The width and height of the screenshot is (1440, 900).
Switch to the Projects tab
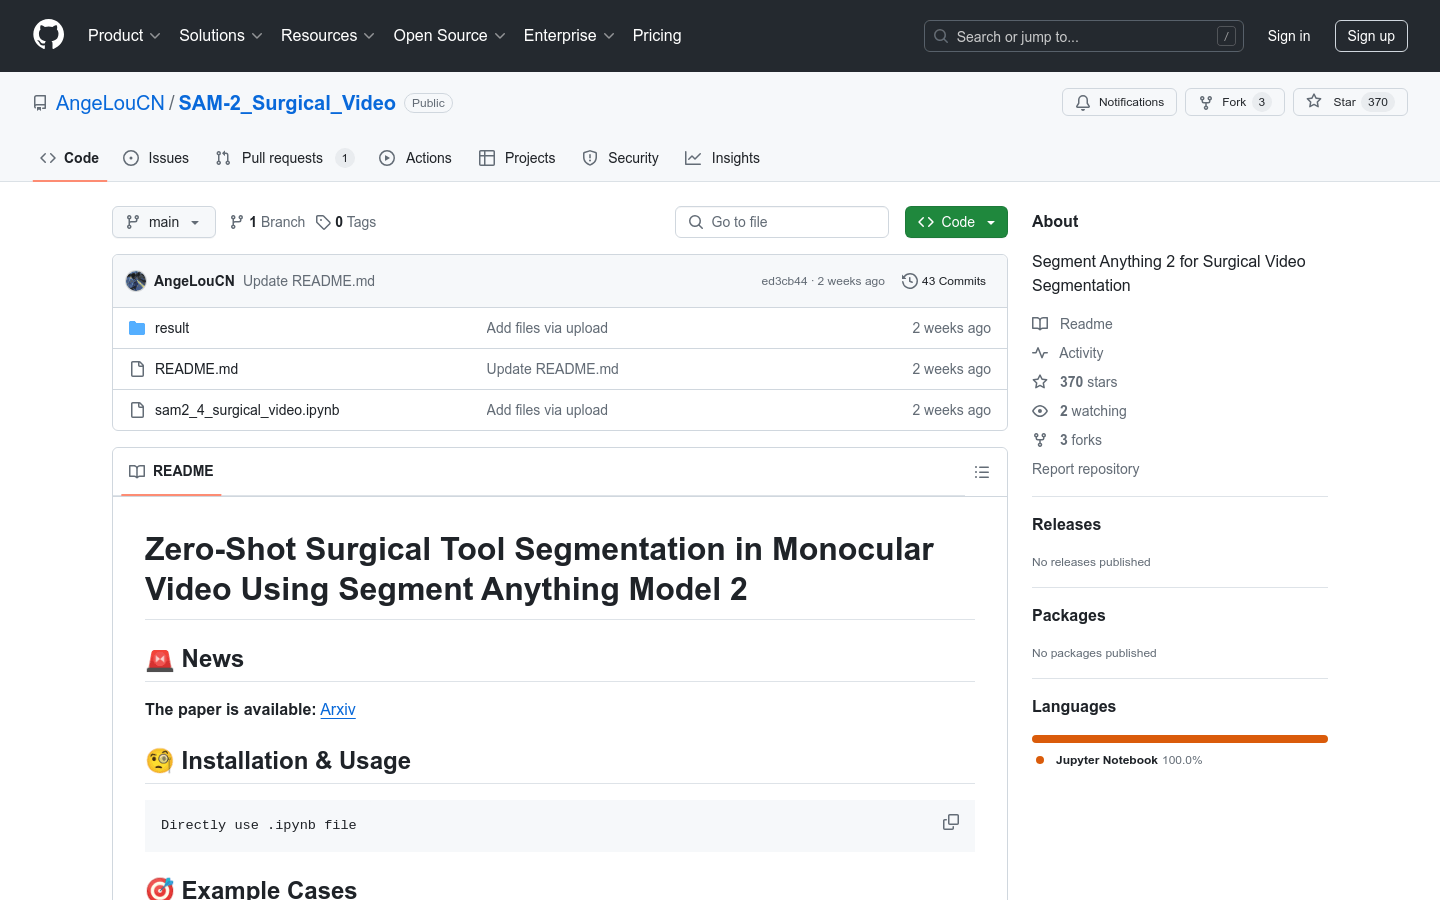click(x=517, y=158)
